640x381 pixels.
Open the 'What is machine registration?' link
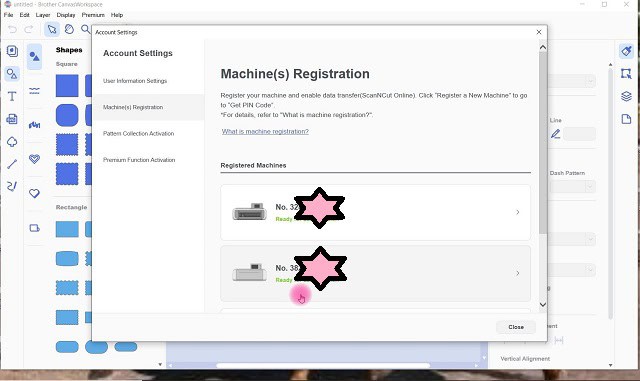265,131
